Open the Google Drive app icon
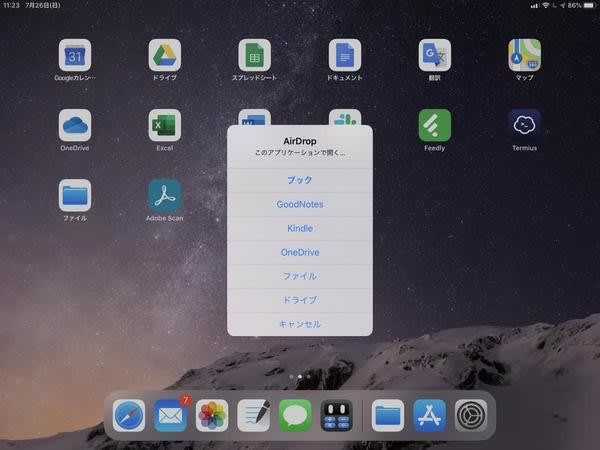The height and width of the screenshot is (450, 600). [165, 55]
